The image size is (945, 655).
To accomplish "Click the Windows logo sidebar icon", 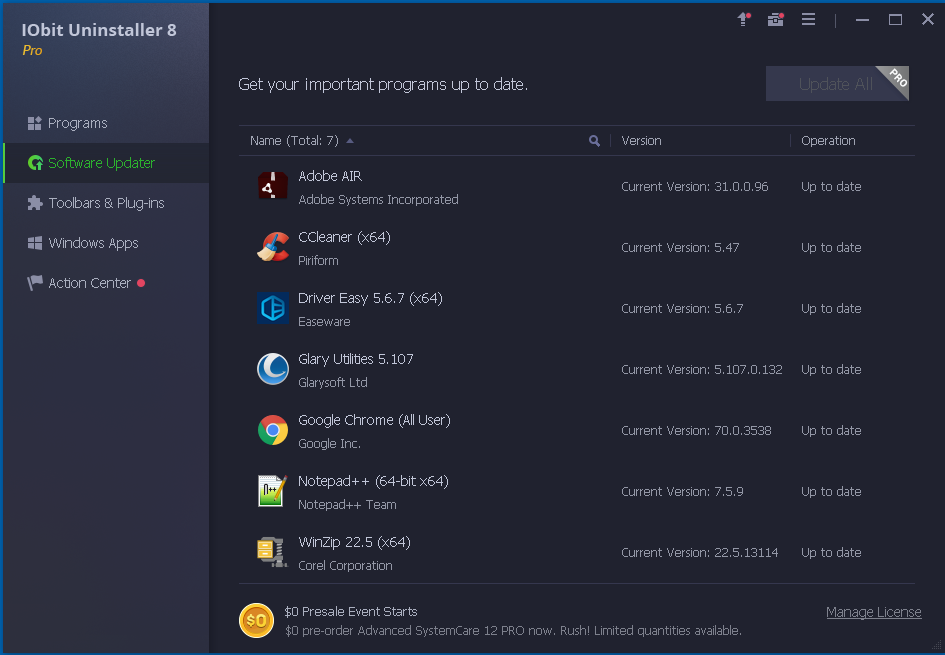I will pos(35,243).
